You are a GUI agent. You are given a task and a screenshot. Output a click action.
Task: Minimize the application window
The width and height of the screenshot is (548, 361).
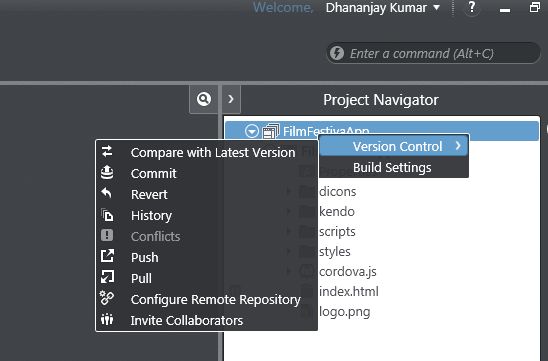tap(505, 10)
